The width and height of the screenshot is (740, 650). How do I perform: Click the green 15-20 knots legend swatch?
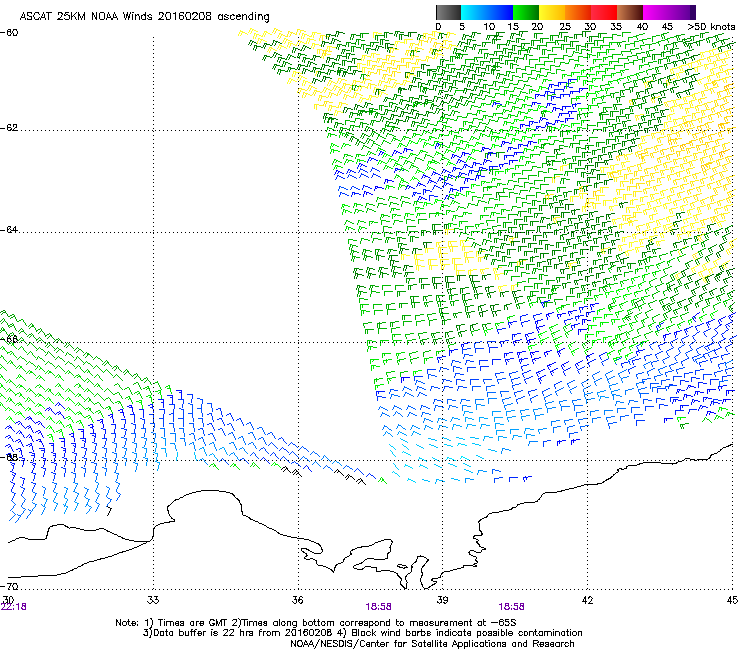[526, 12]
